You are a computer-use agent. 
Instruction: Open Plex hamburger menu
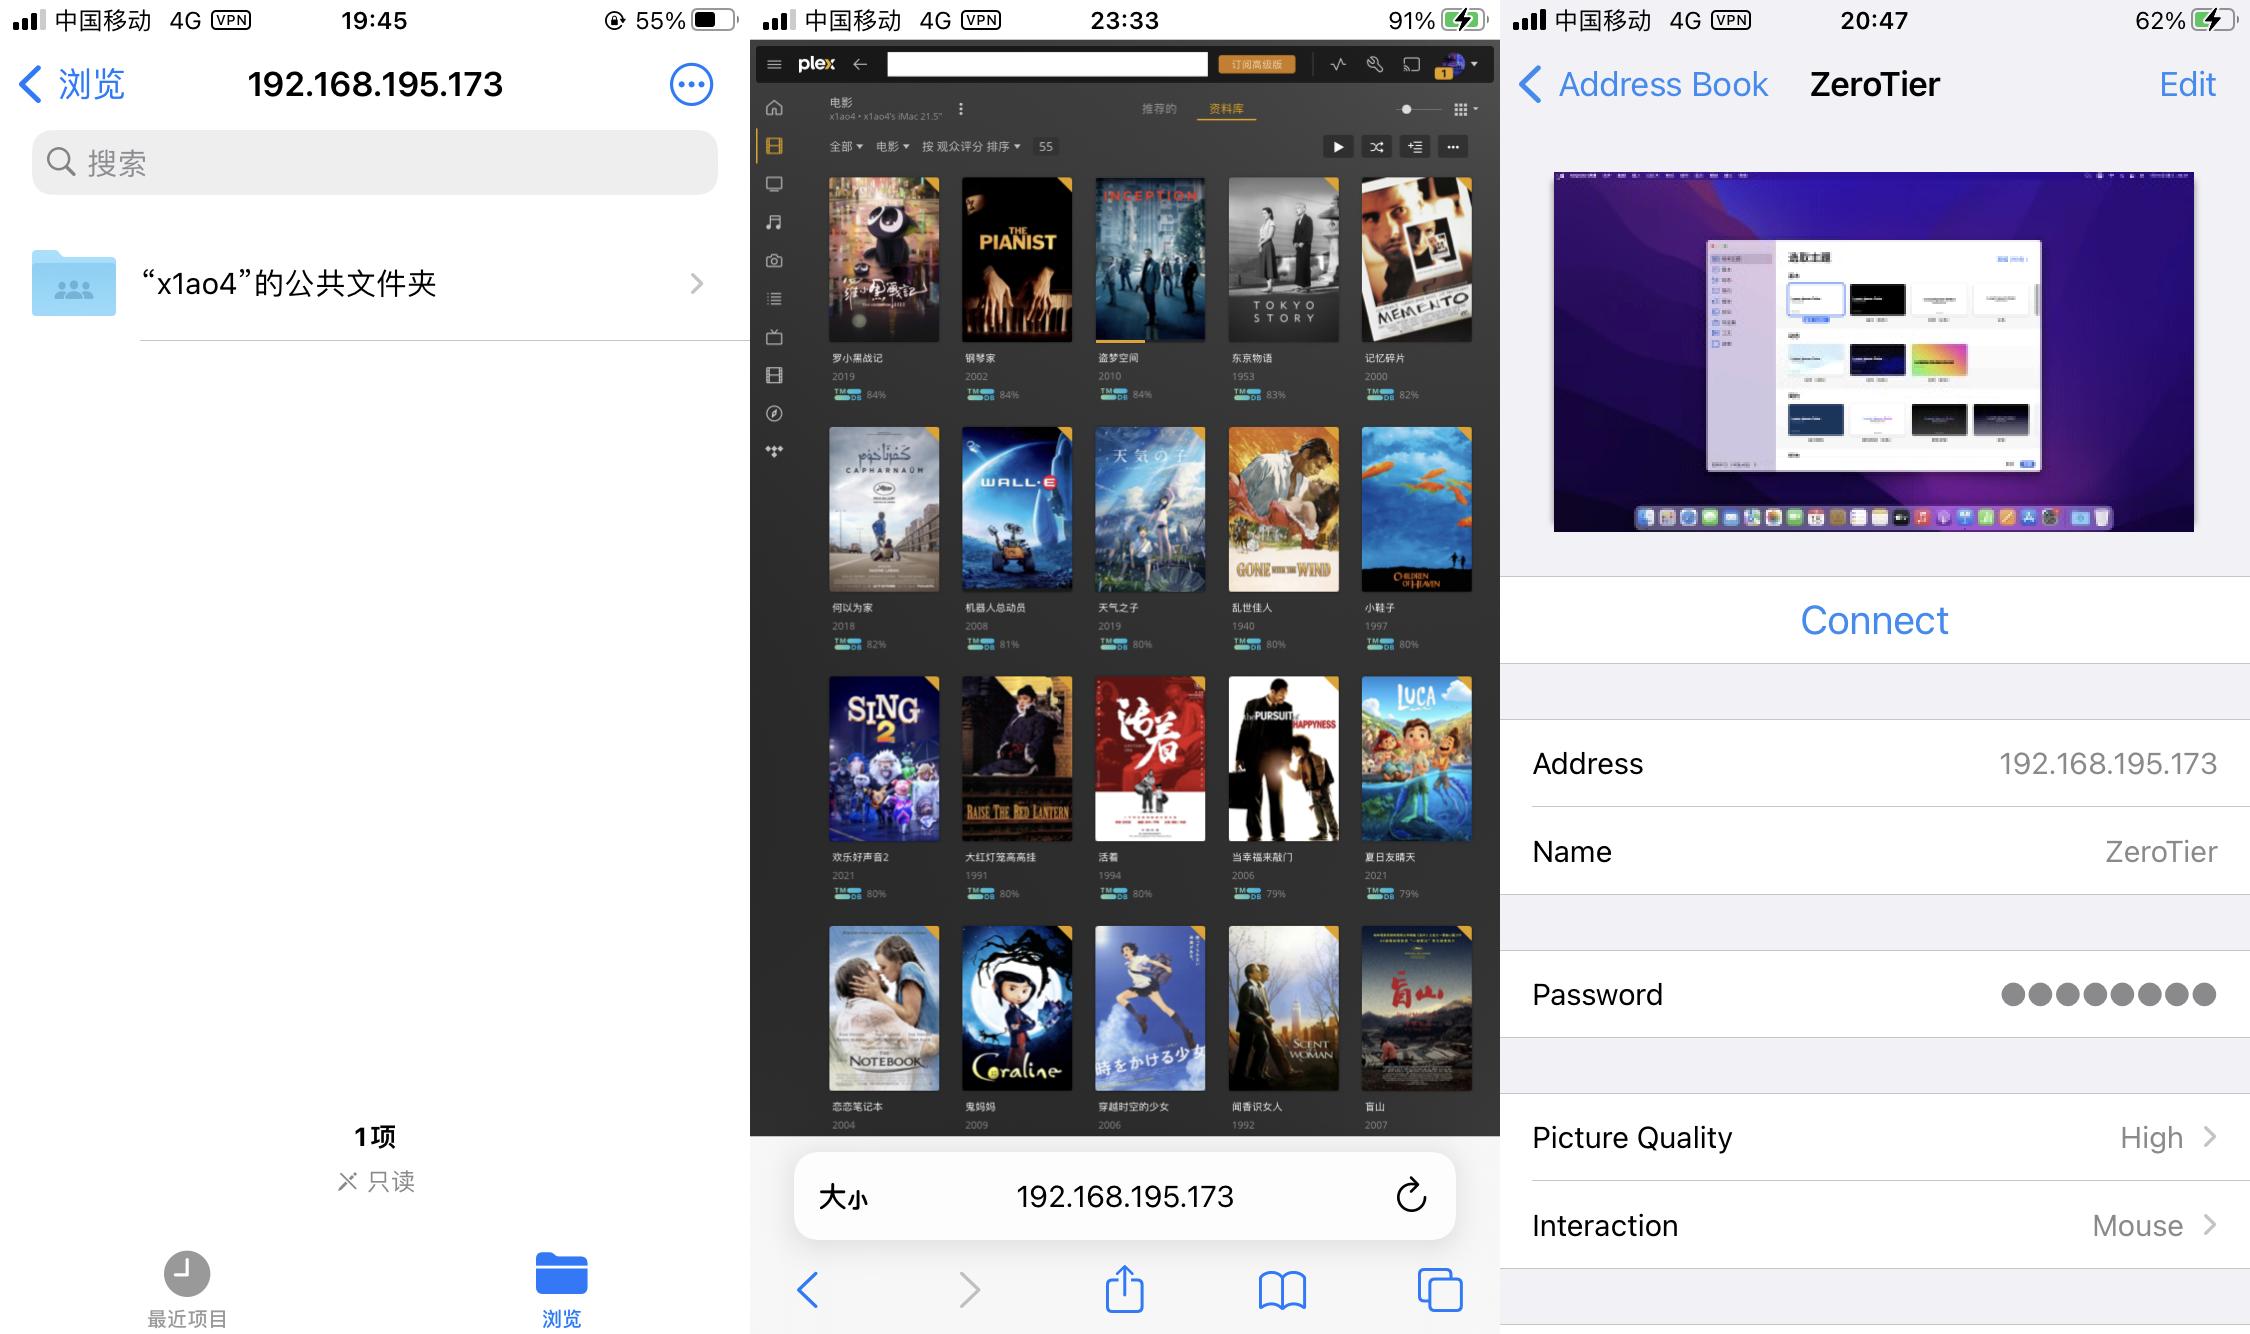pos(774,65)
